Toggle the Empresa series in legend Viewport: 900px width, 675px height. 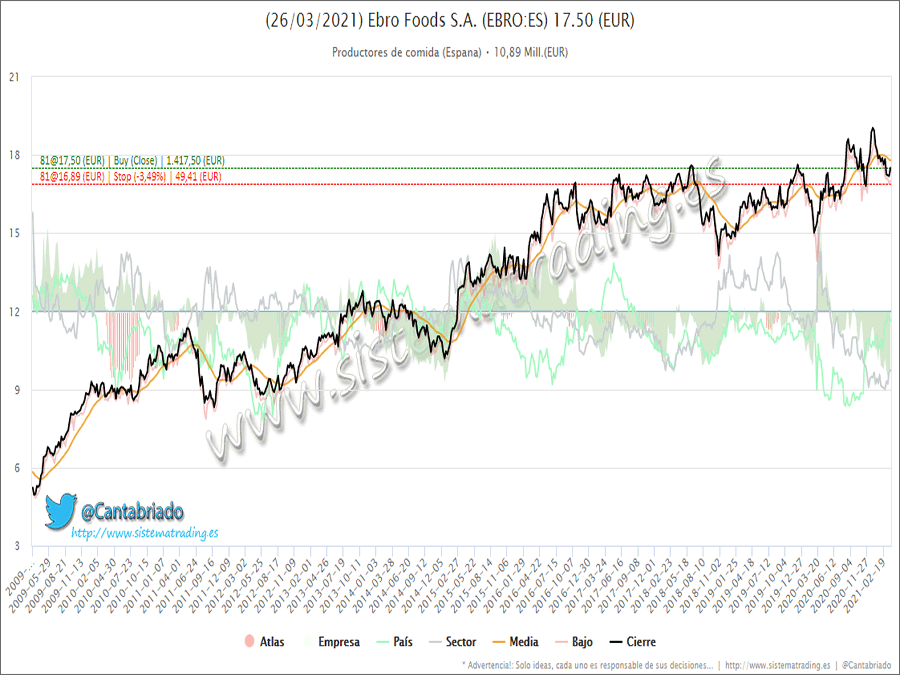[x=331, y=642]
